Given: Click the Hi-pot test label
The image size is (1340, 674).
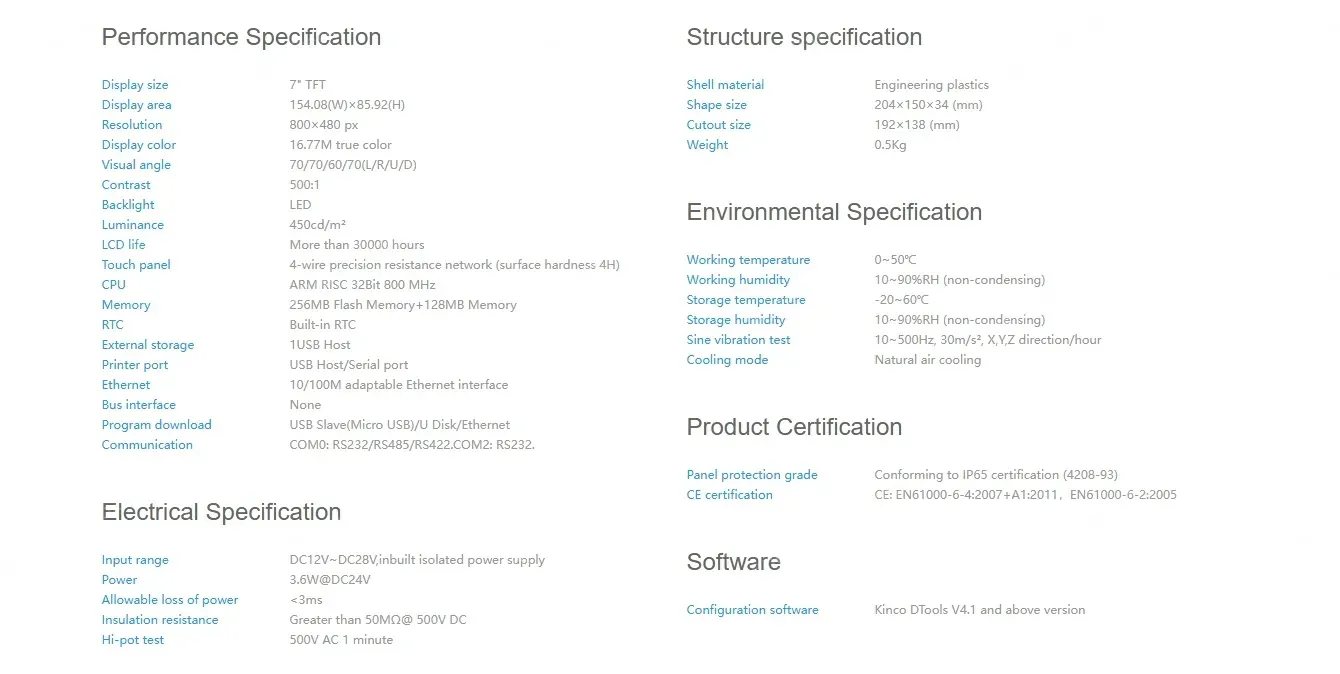Looking at the screenshot, I should 133,640.
